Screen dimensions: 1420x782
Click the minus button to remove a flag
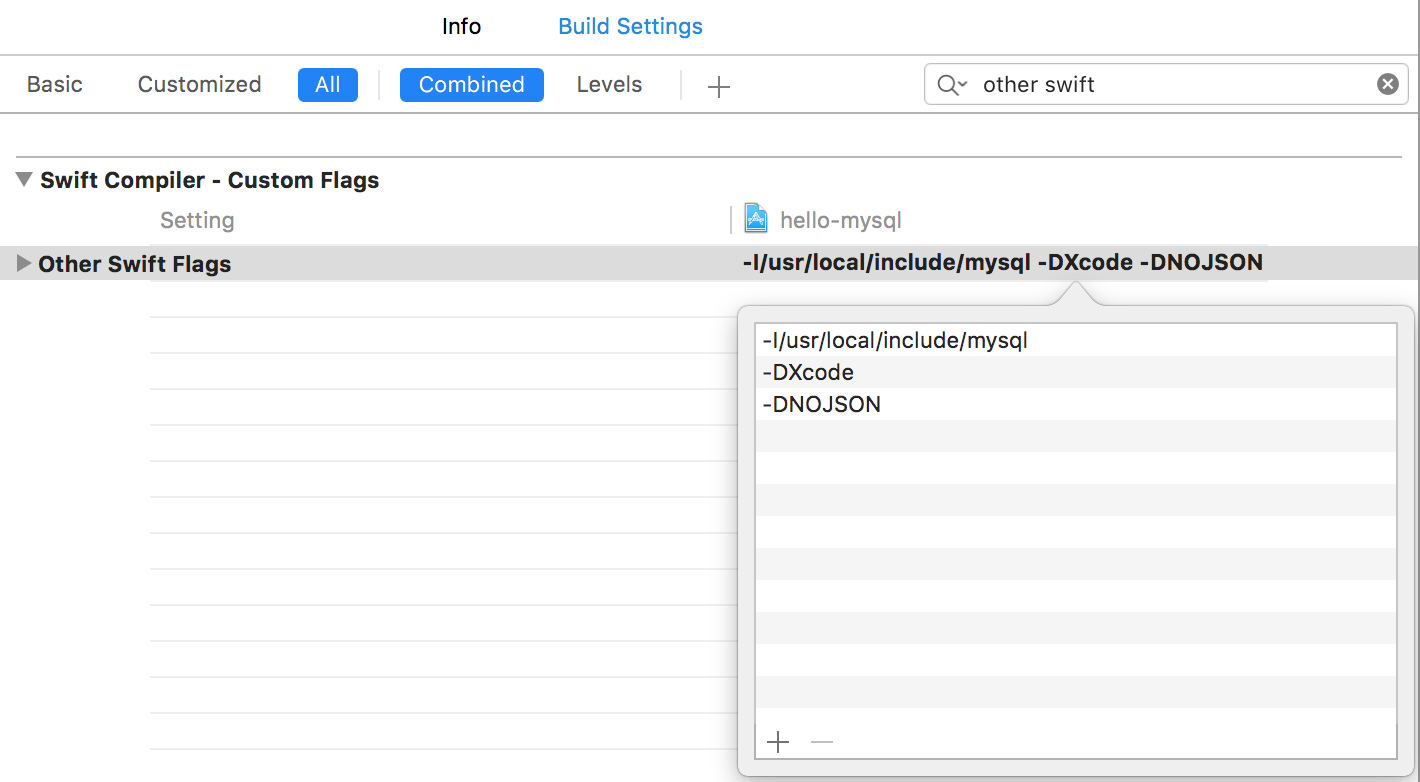pyautogui.click(x=821, y=742)
